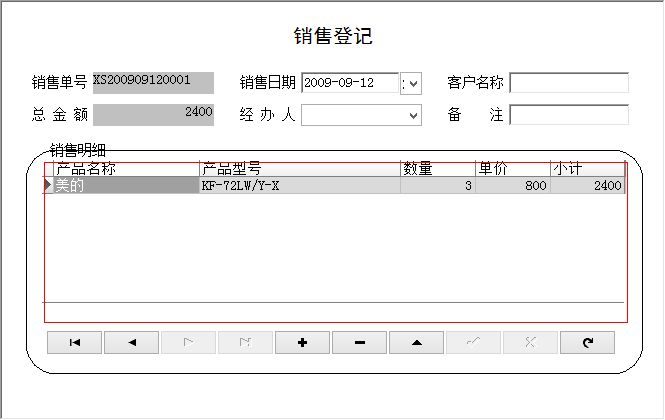Go to previous record arrow button
The image size is (665, 420).
131,342
